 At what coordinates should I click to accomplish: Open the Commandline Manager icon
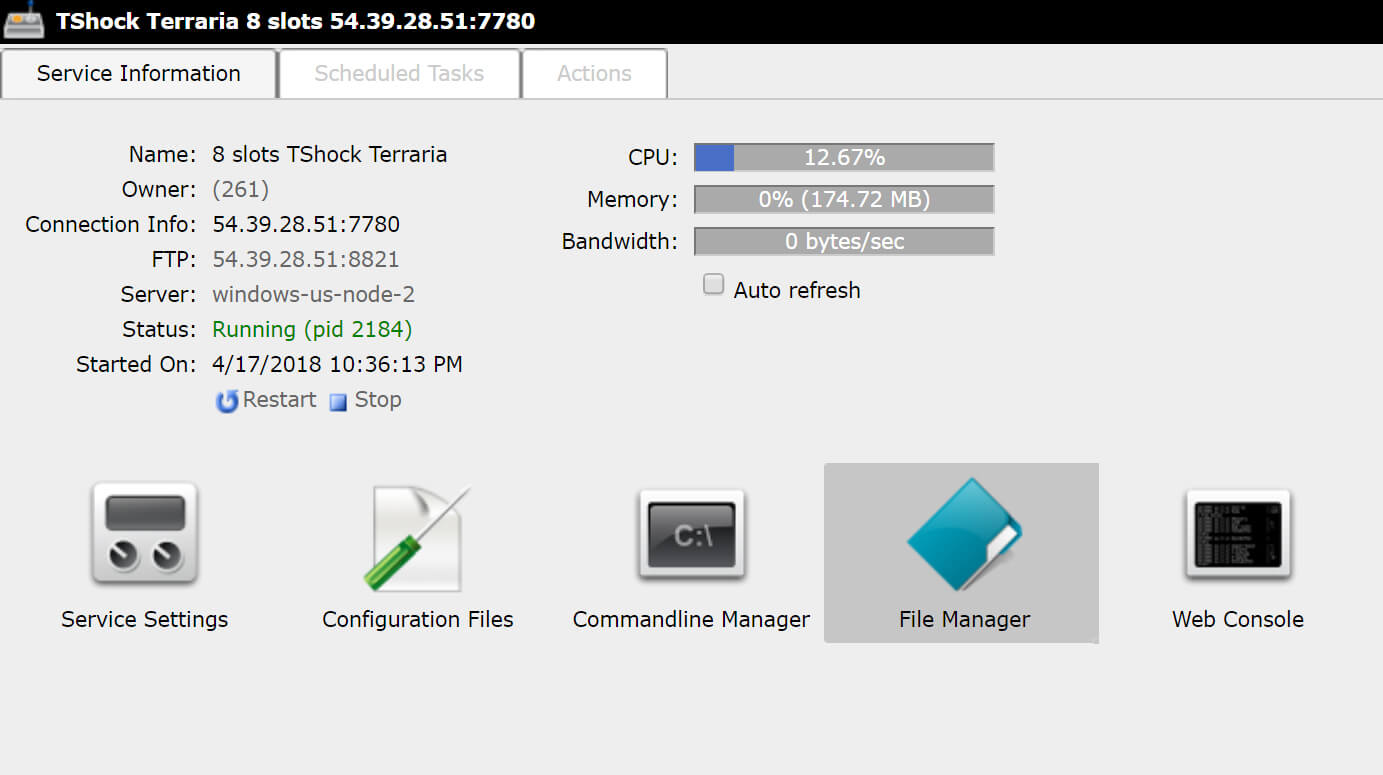pos(691,535)
